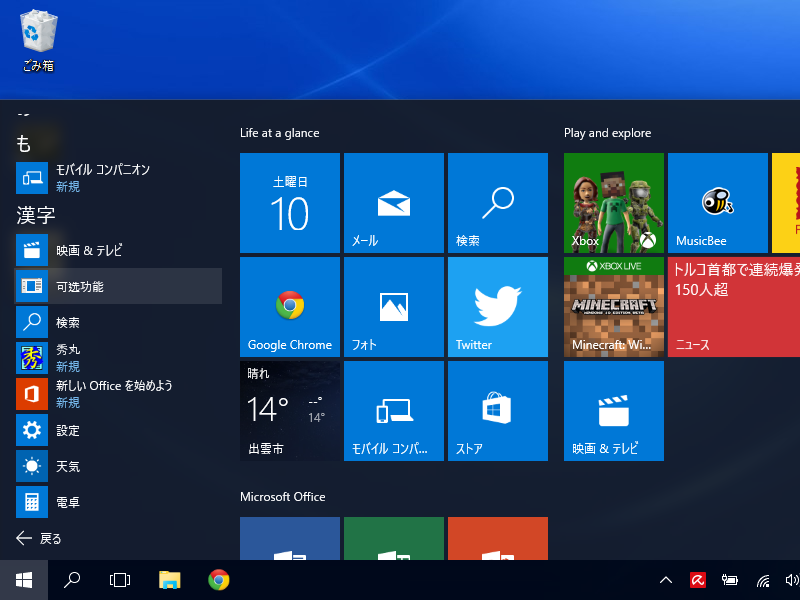This screenshot has height=600, width=800.
Task: Open the blue Word tile under Microsoft Office
Action: click(x=290, y=538)
